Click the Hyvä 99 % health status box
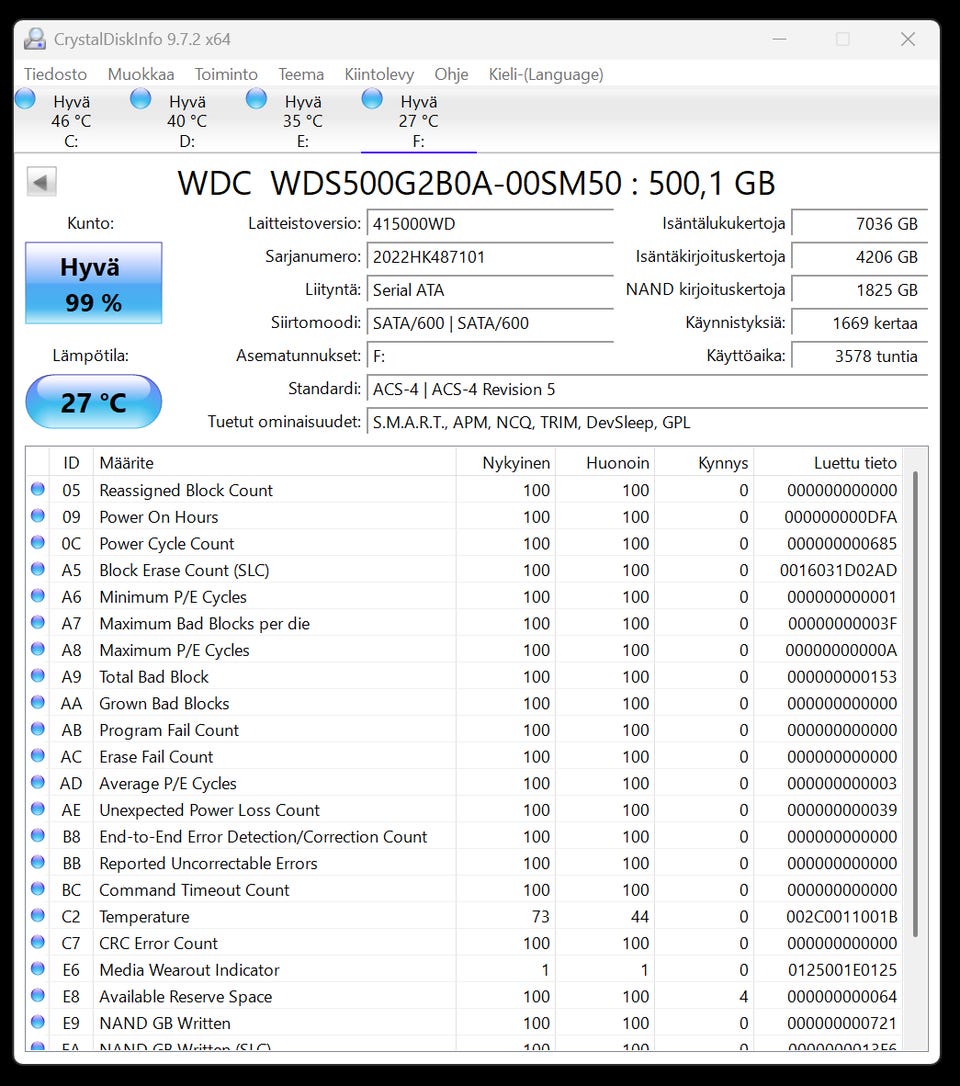The image size is (960, 1086). (94, 283)
